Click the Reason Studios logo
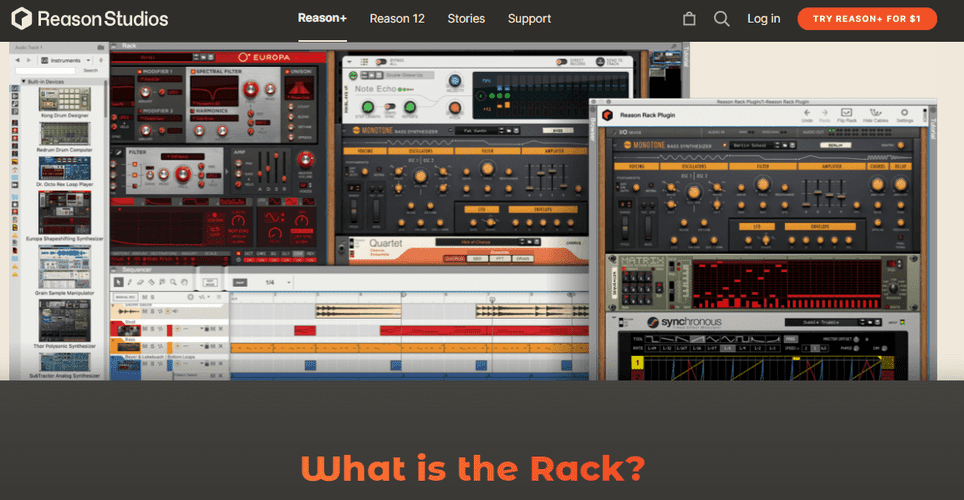 pyautogui.click(x=90, y=18)
